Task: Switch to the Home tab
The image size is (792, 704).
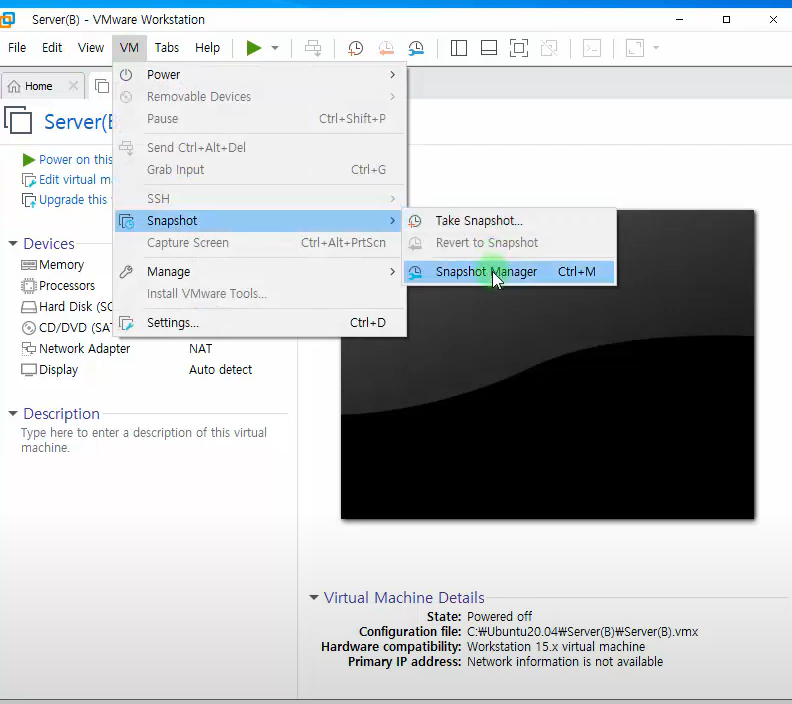Action: [x=38, y=86]
